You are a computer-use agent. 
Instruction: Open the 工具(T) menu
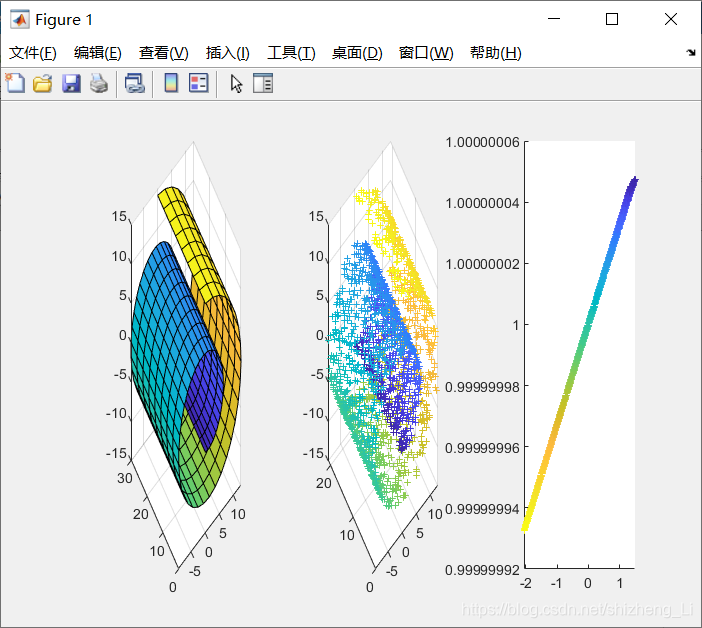pos(291,53)
